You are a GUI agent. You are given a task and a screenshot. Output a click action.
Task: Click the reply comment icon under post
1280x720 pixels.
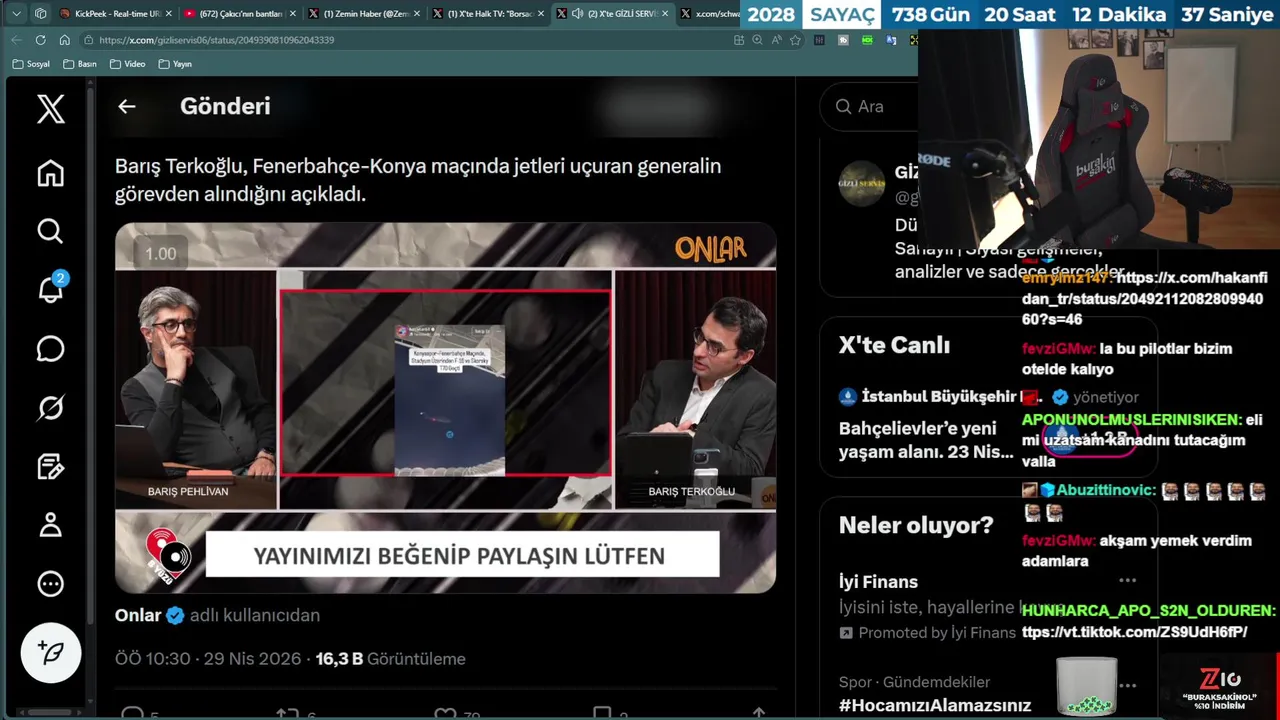point(132,714)
